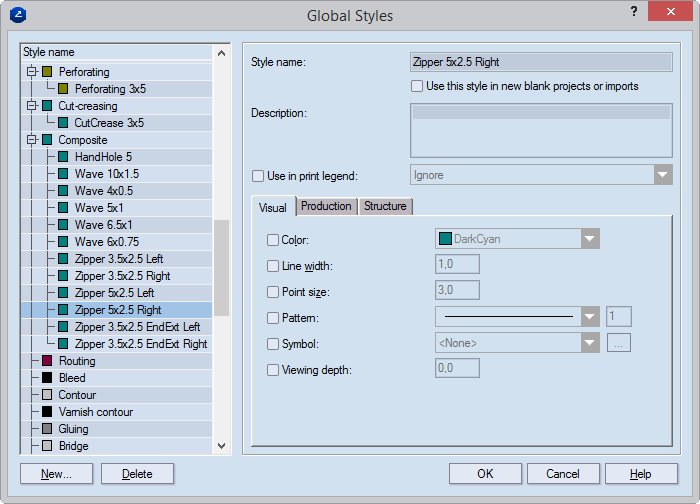Click the dark red Routing style icon
Screen dimensions: 700x504
click(46, 361)
